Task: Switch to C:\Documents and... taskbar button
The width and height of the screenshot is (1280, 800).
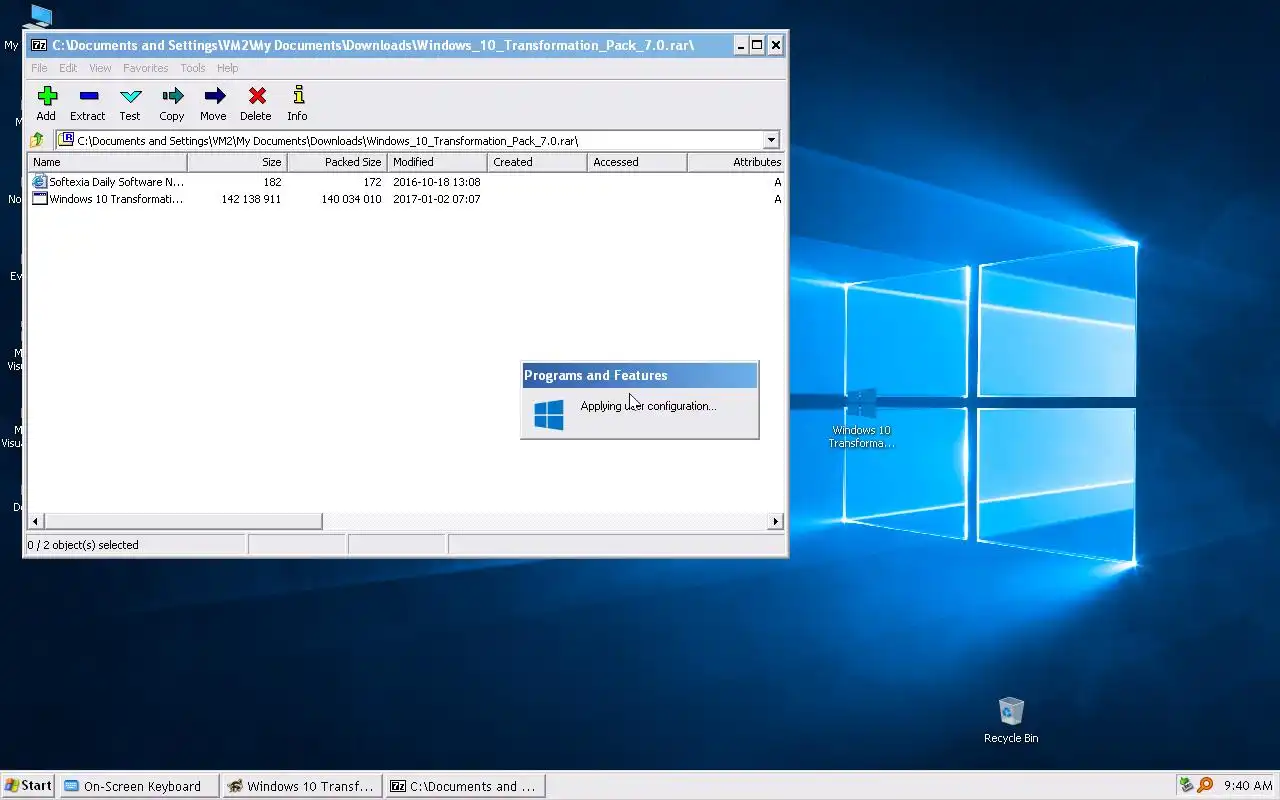Action: point(464,786)
